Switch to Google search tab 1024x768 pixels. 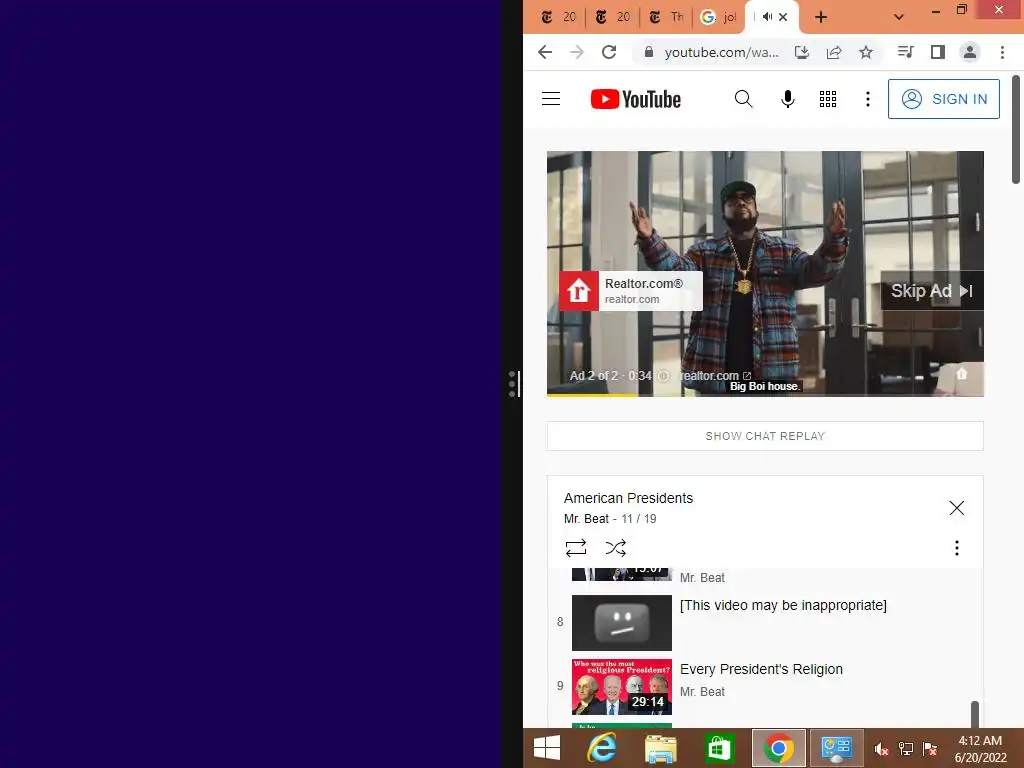(718, 17)
